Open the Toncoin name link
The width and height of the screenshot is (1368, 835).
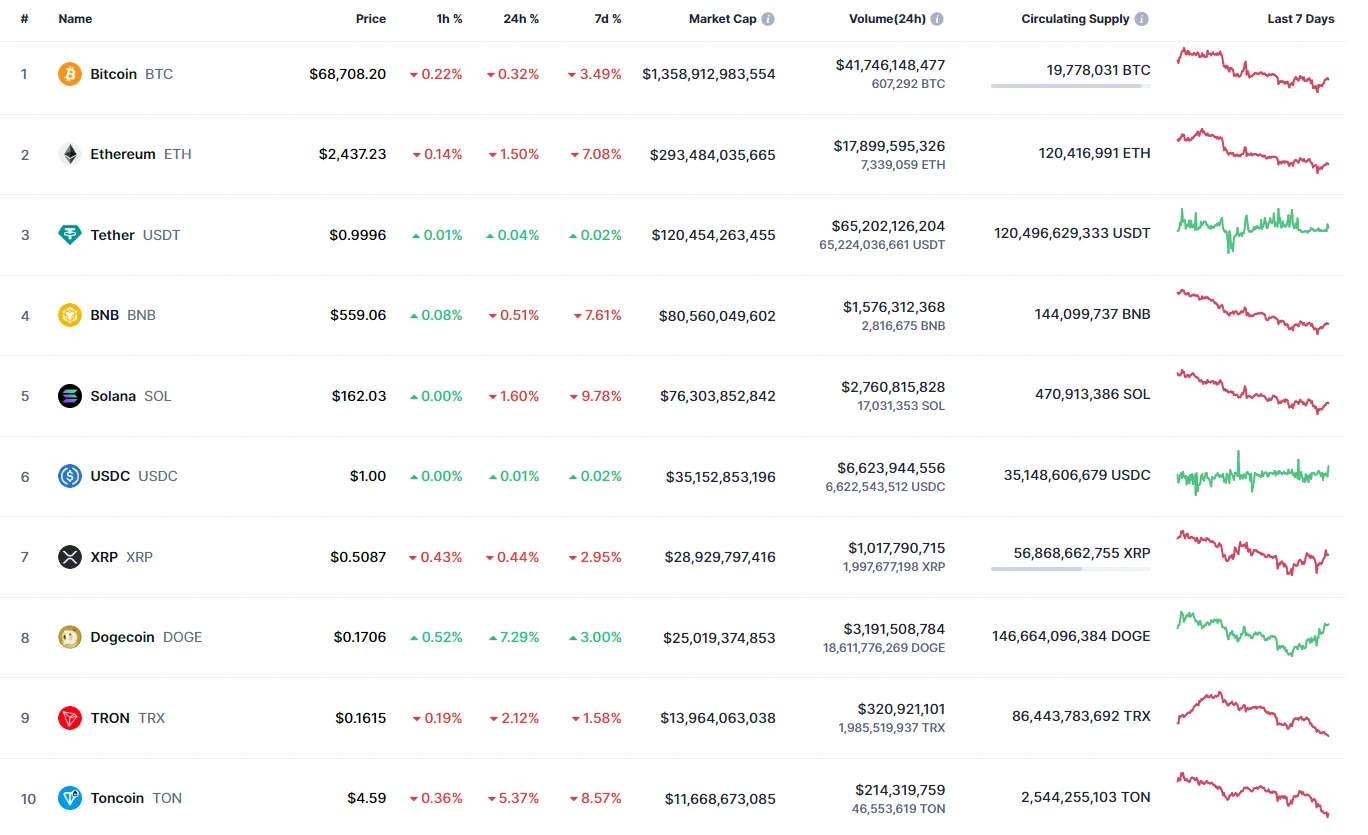click(x=117, y=798)
